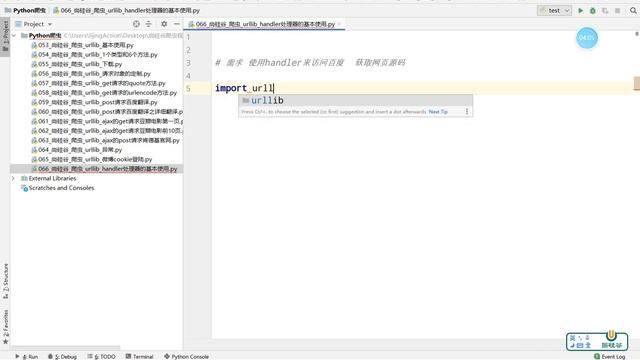Image resolution: width=640 pixels, height=360 pixels.
Task: Click the Next Tip link in the completion popup
Action: click(x=438, y=111)
